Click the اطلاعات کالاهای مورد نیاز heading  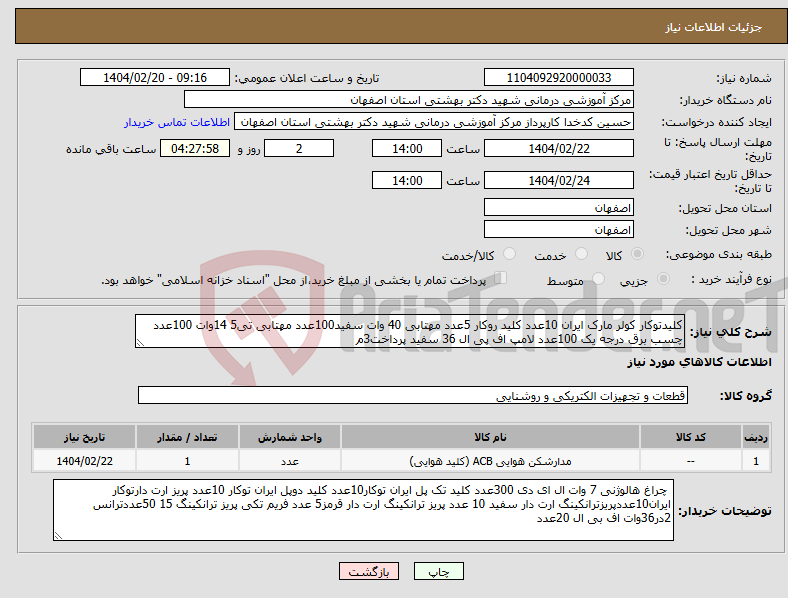click(x=699, y=362)
